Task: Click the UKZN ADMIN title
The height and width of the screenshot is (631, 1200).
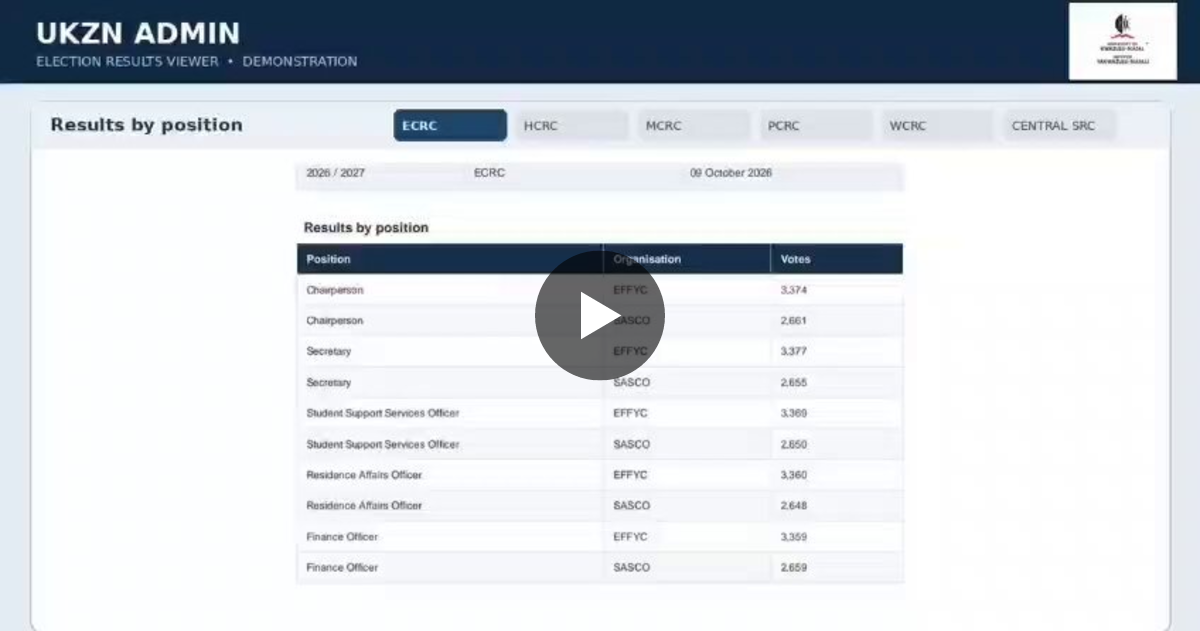Action: coord(138,34)
